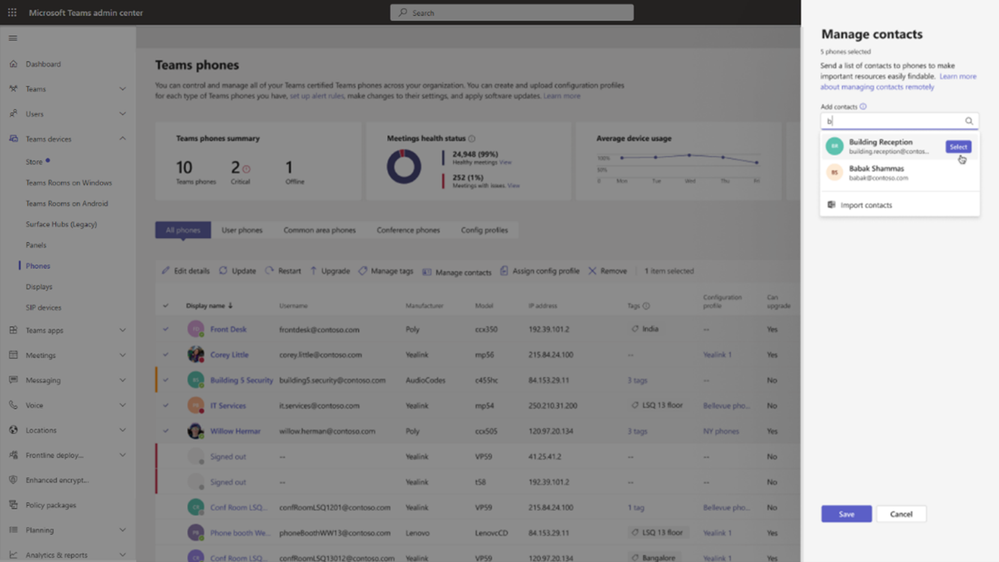The width and height of the screenshot is (999, 562).
Task: Switch to the Common area phones tab
Action: [x=319, y=230]
